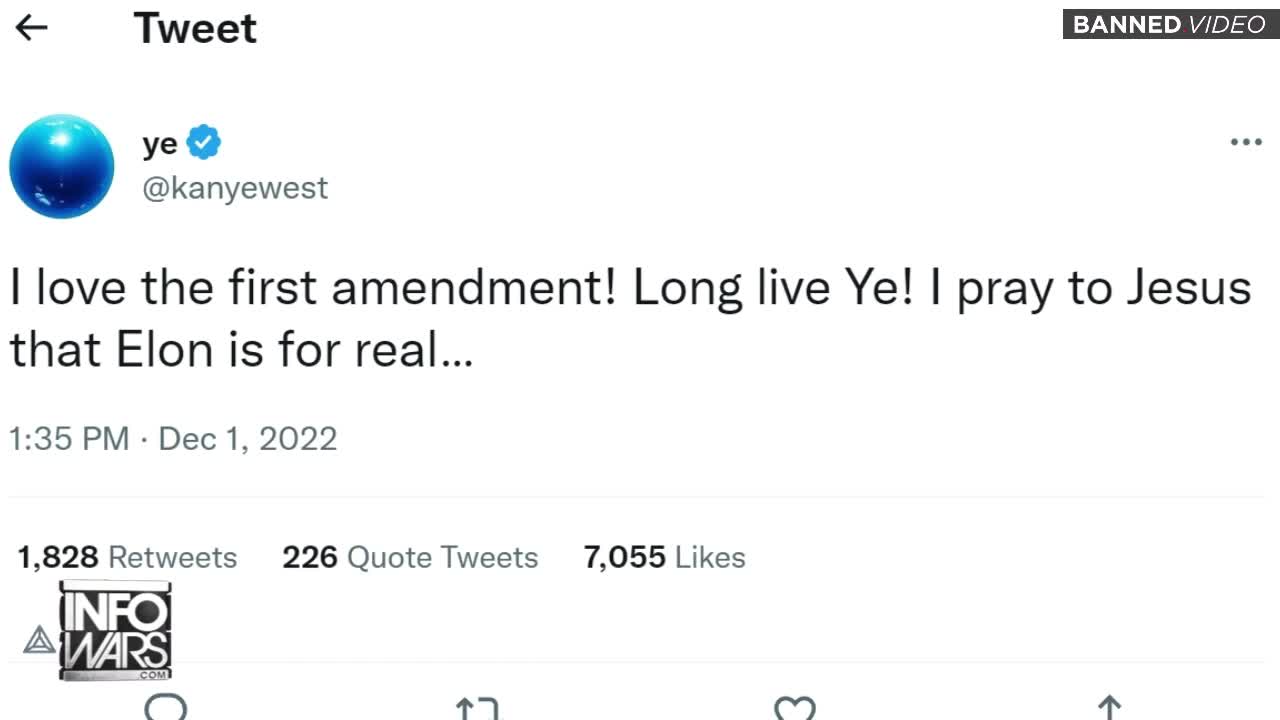Image resolution: width=1280 pixels, height=720 pixels.
Task: Reply to the tweet via speech-bubble icon
Action: pyautogui.click(x=165, y=708)
